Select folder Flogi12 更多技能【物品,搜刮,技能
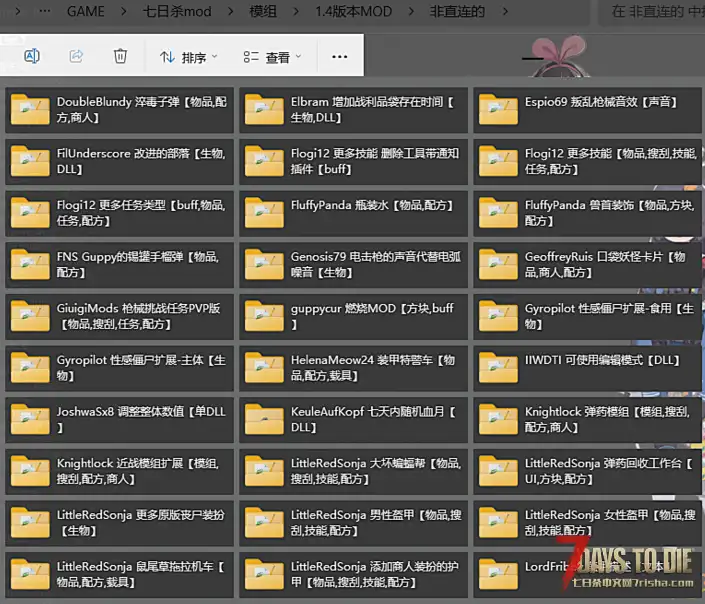 click(587, 161)
